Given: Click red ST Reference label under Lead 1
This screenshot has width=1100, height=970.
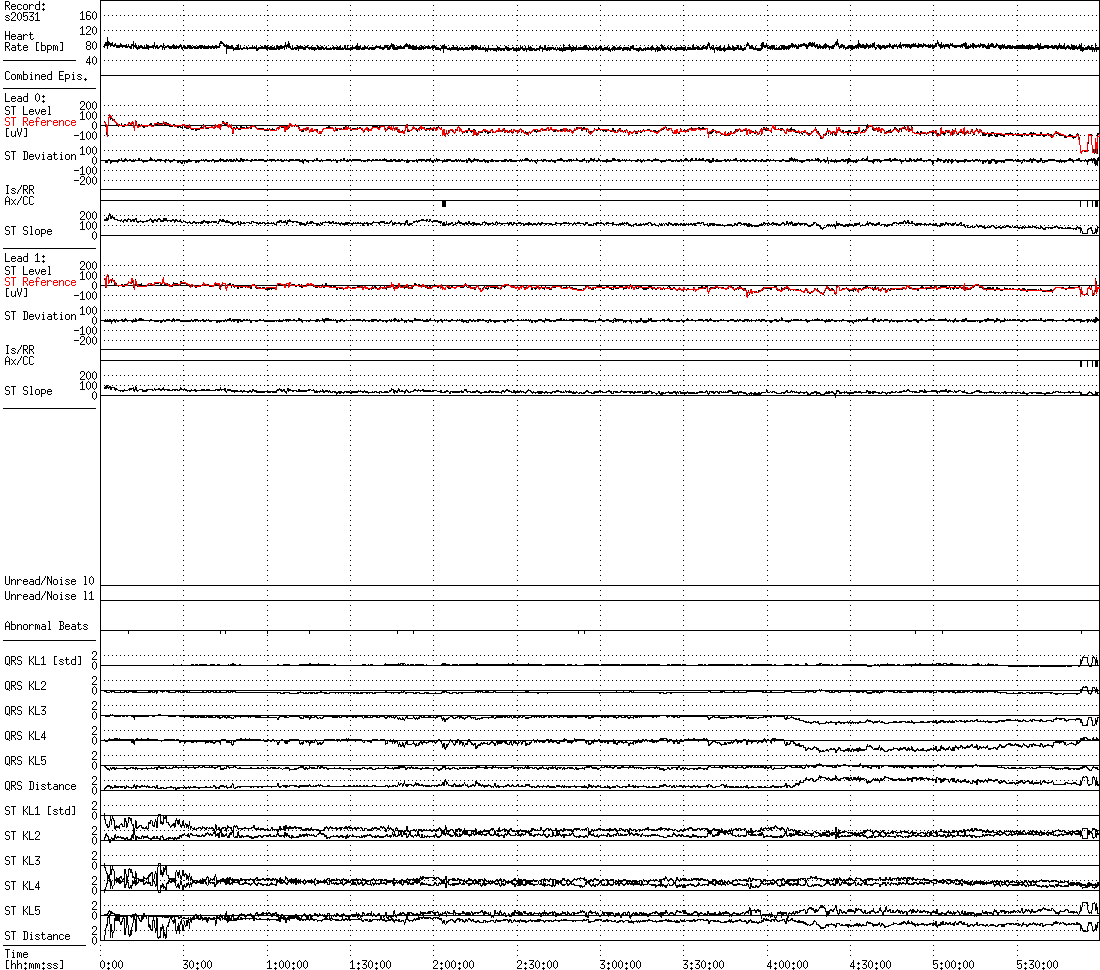Looking at the screenshot, I should (x=40, y=282).
